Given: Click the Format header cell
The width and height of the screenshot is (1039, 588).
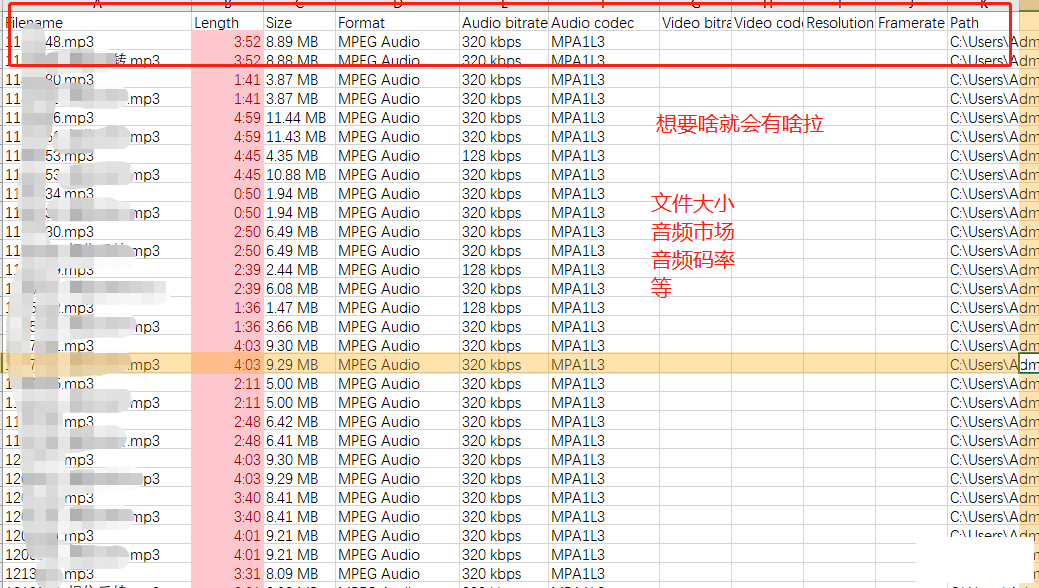Looking at the screenshot, I should 398,23.
